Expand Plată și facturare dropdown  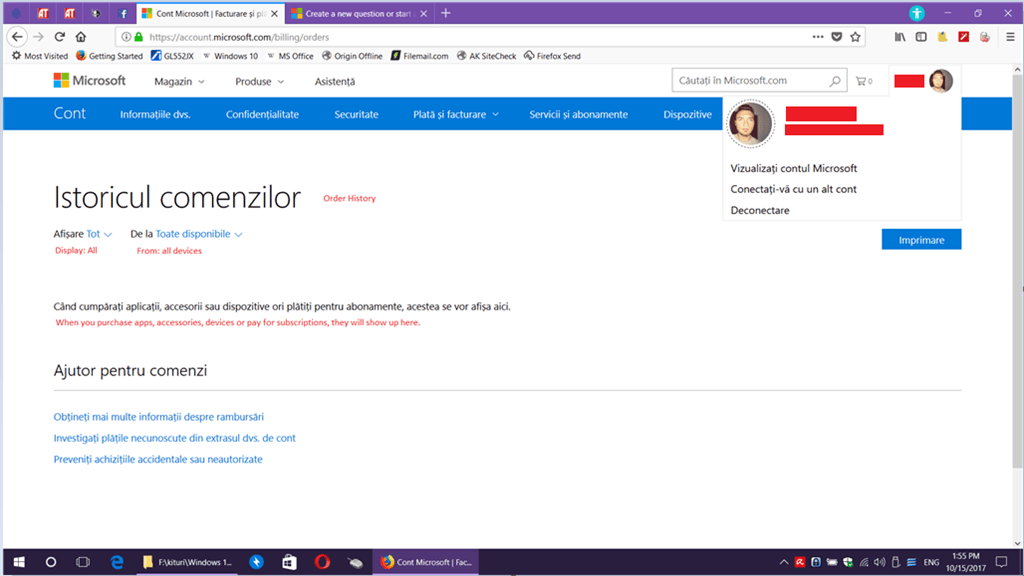pos(456,114)
